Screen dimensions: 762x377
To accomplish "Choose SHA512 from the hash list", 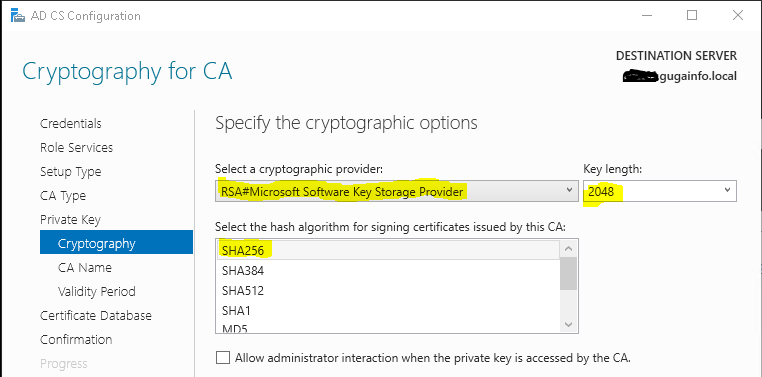I will click(x=388, y=291).
